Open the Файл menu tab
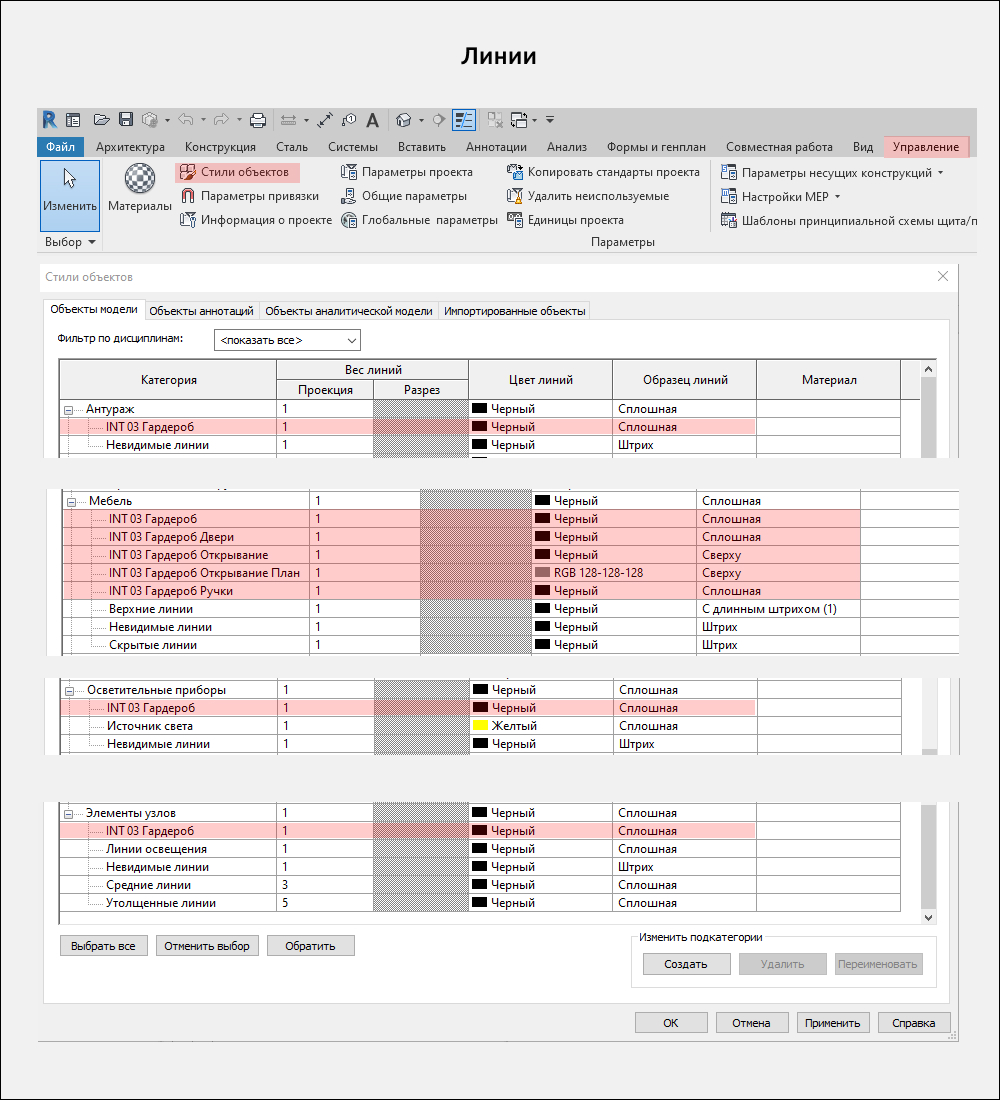 click(x=60, y=147)
